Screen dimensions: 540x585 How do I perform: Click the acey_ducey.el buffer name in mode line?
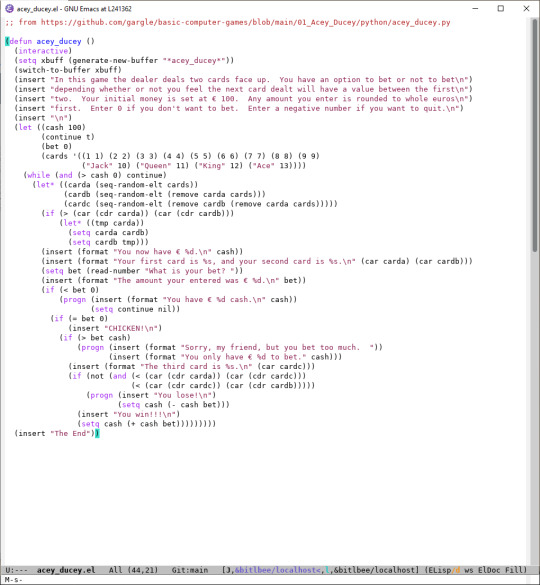tap(66, 570)
